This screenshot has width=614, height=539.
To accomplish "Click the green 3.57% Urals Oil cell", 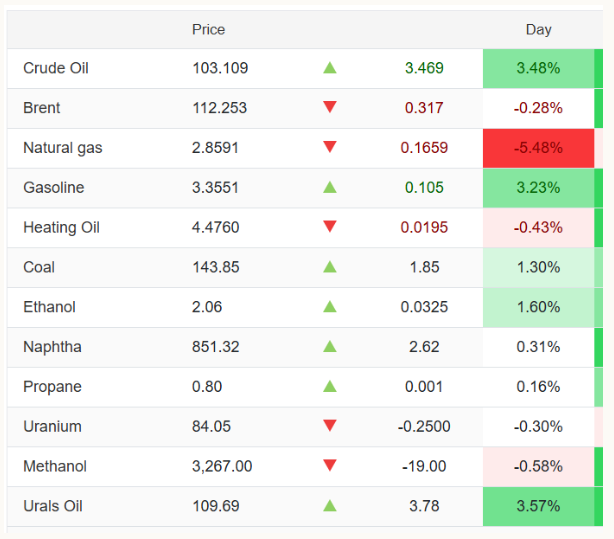I will point(538,506).
